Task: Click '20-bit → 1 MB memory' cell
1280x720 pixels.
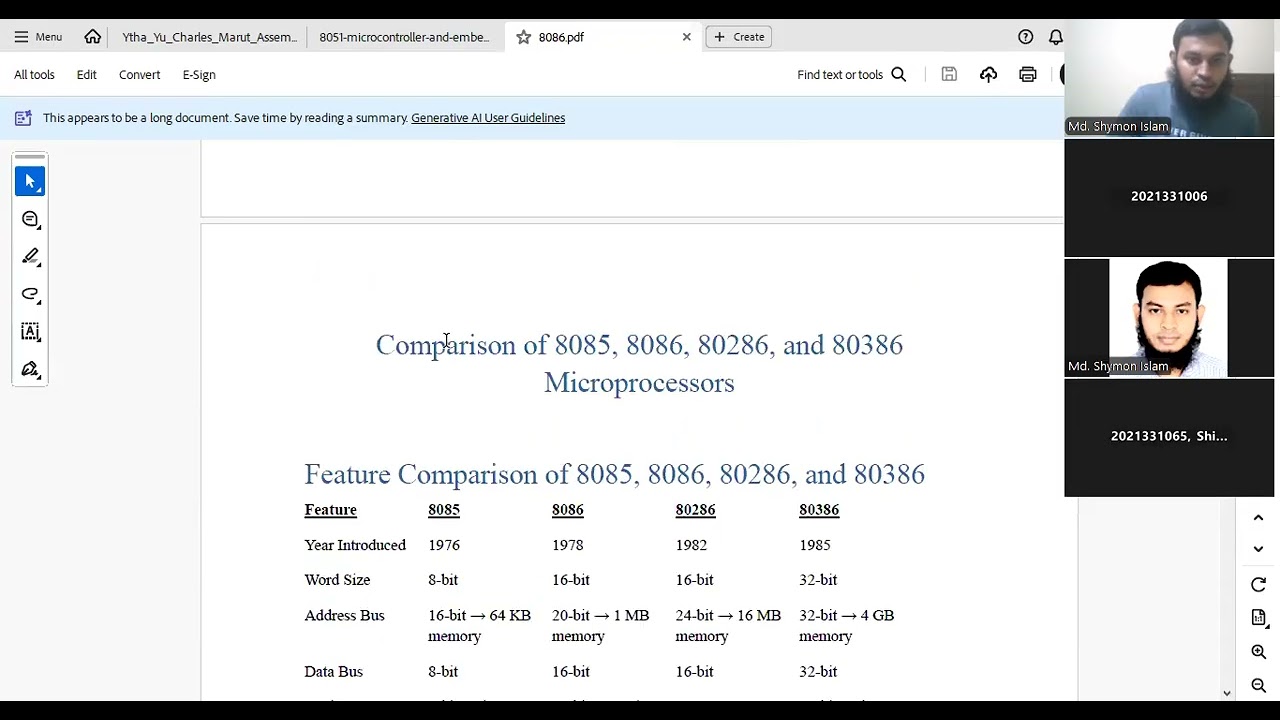Action: click(600, 626)
